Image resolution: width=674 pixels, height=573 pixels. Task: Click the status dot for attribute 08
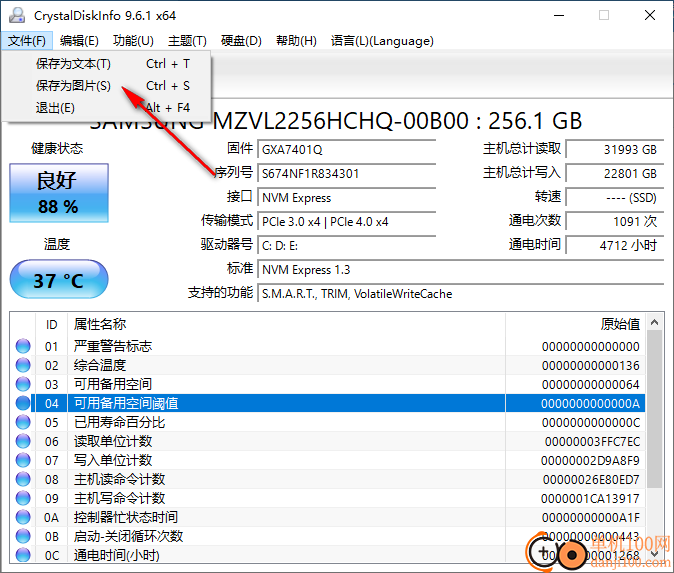click(x=23, y=479)
